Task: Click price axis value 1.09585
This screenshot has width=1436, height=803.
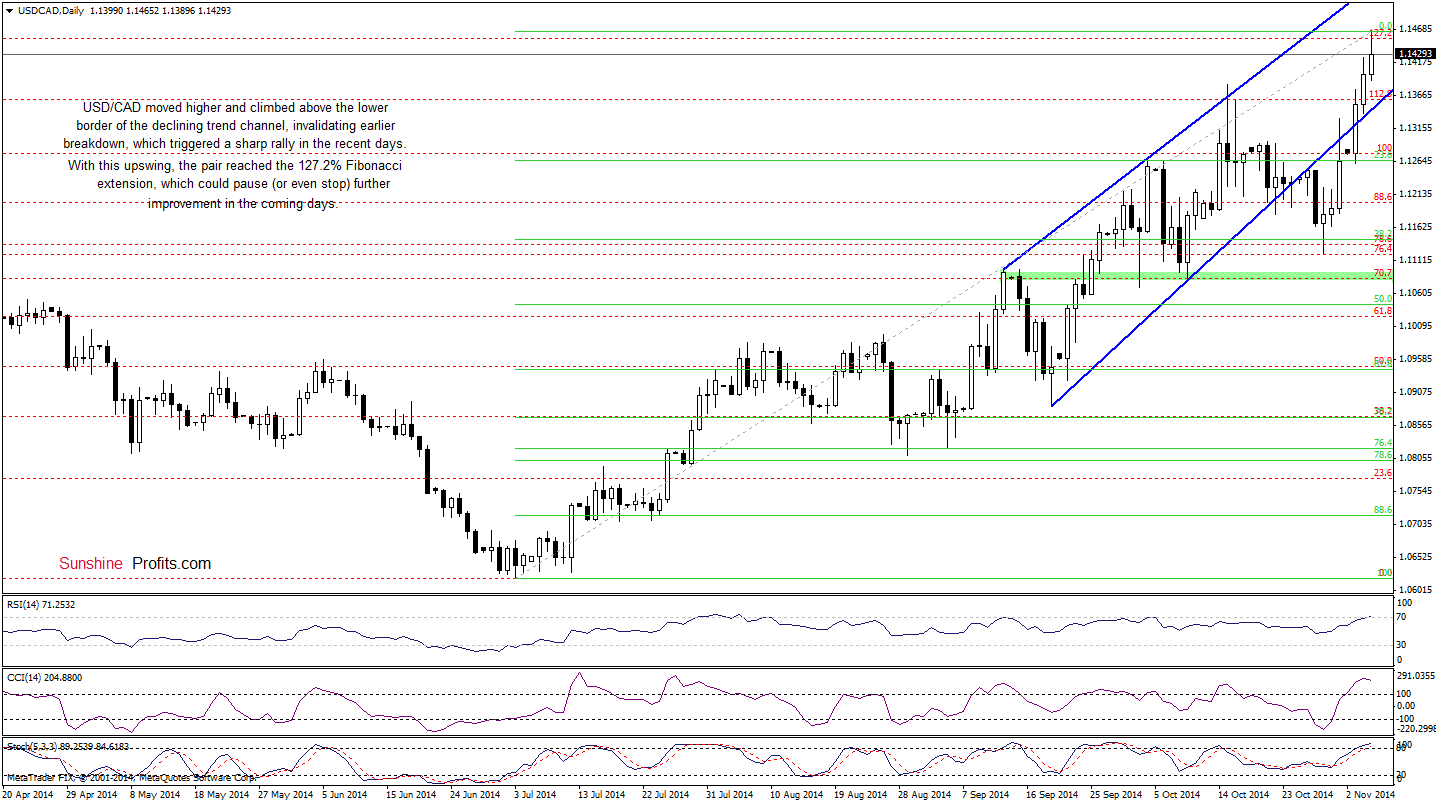Action: [1414, 359]
